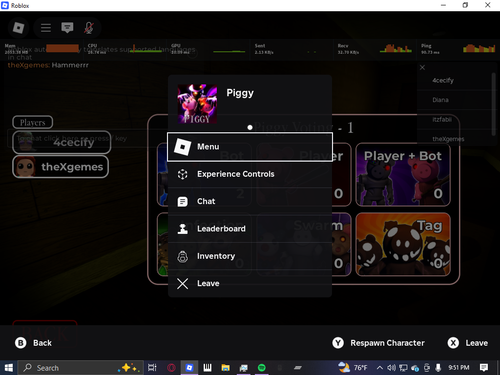Click the 9:51 PM clock
Image resolution: width=500 pixels, height=375 pixels.
(458, 368)
